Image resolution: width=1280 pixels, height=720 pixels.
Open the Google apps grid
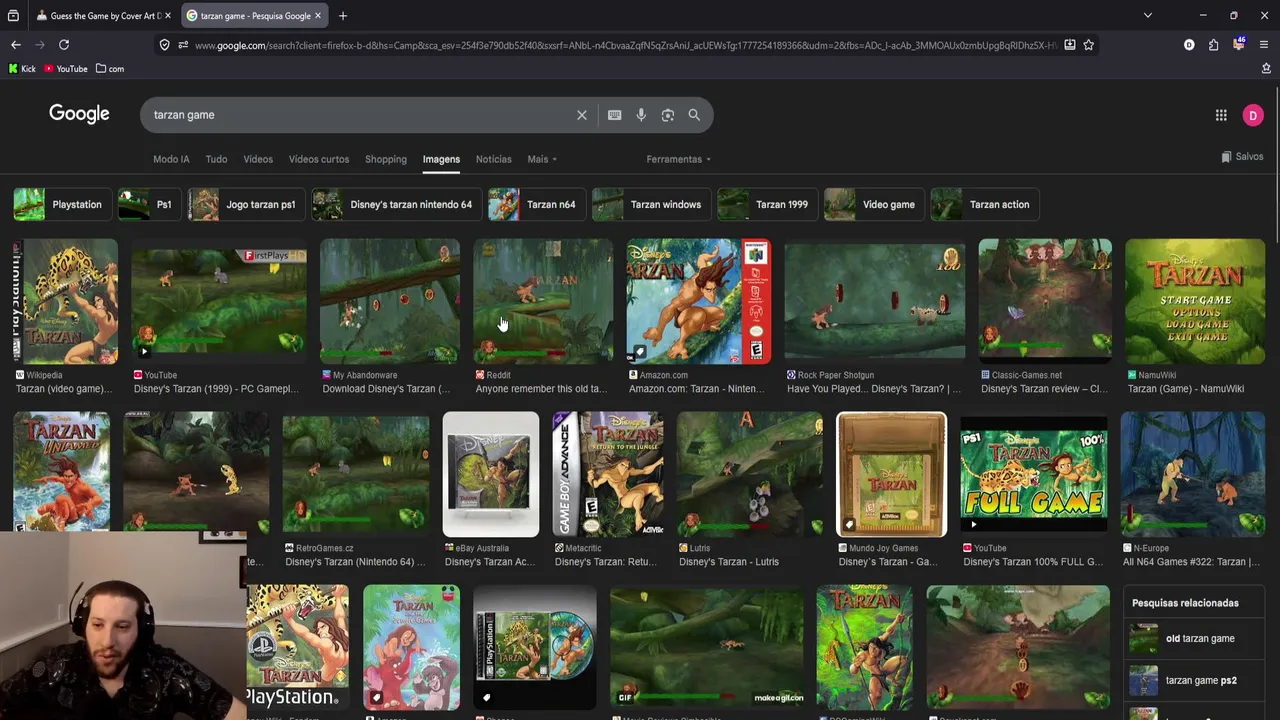1221,115
